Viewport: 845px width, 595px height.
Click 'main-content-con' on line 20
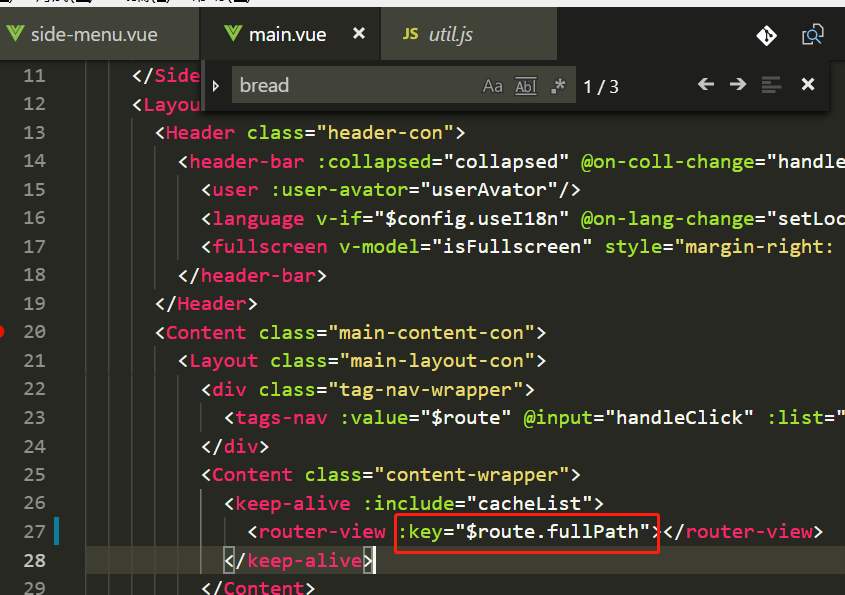[432, 333]
